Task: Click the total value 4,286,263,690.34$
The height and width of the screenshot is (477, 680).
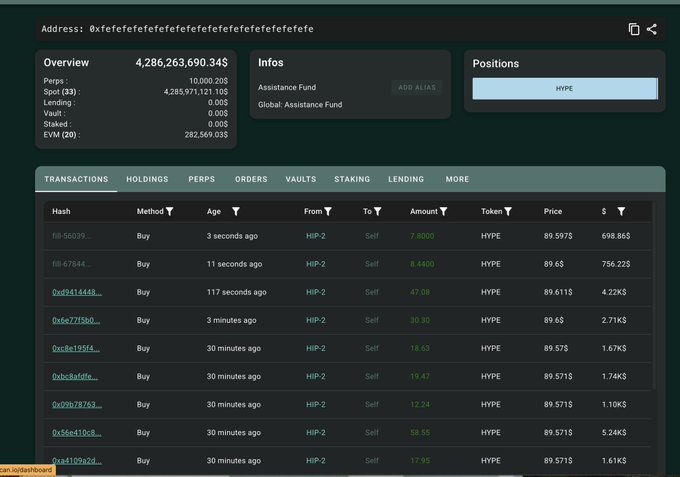Action: coord(181,63)
